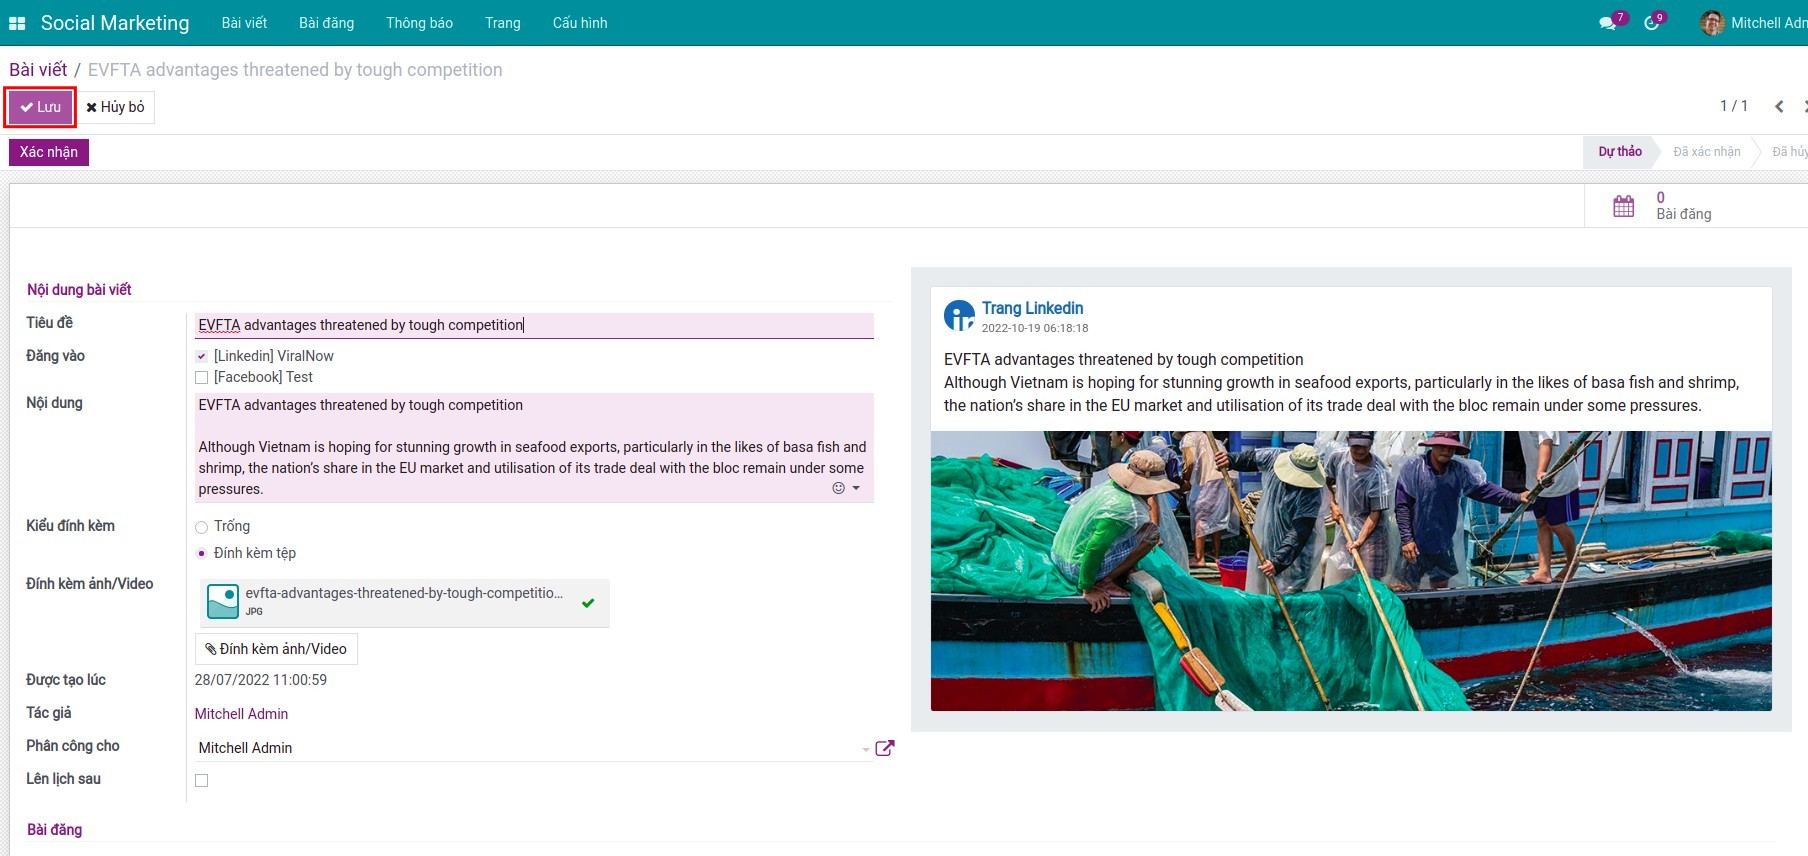Toggle the Lên lịch sau checkbox

click(202, 781)
